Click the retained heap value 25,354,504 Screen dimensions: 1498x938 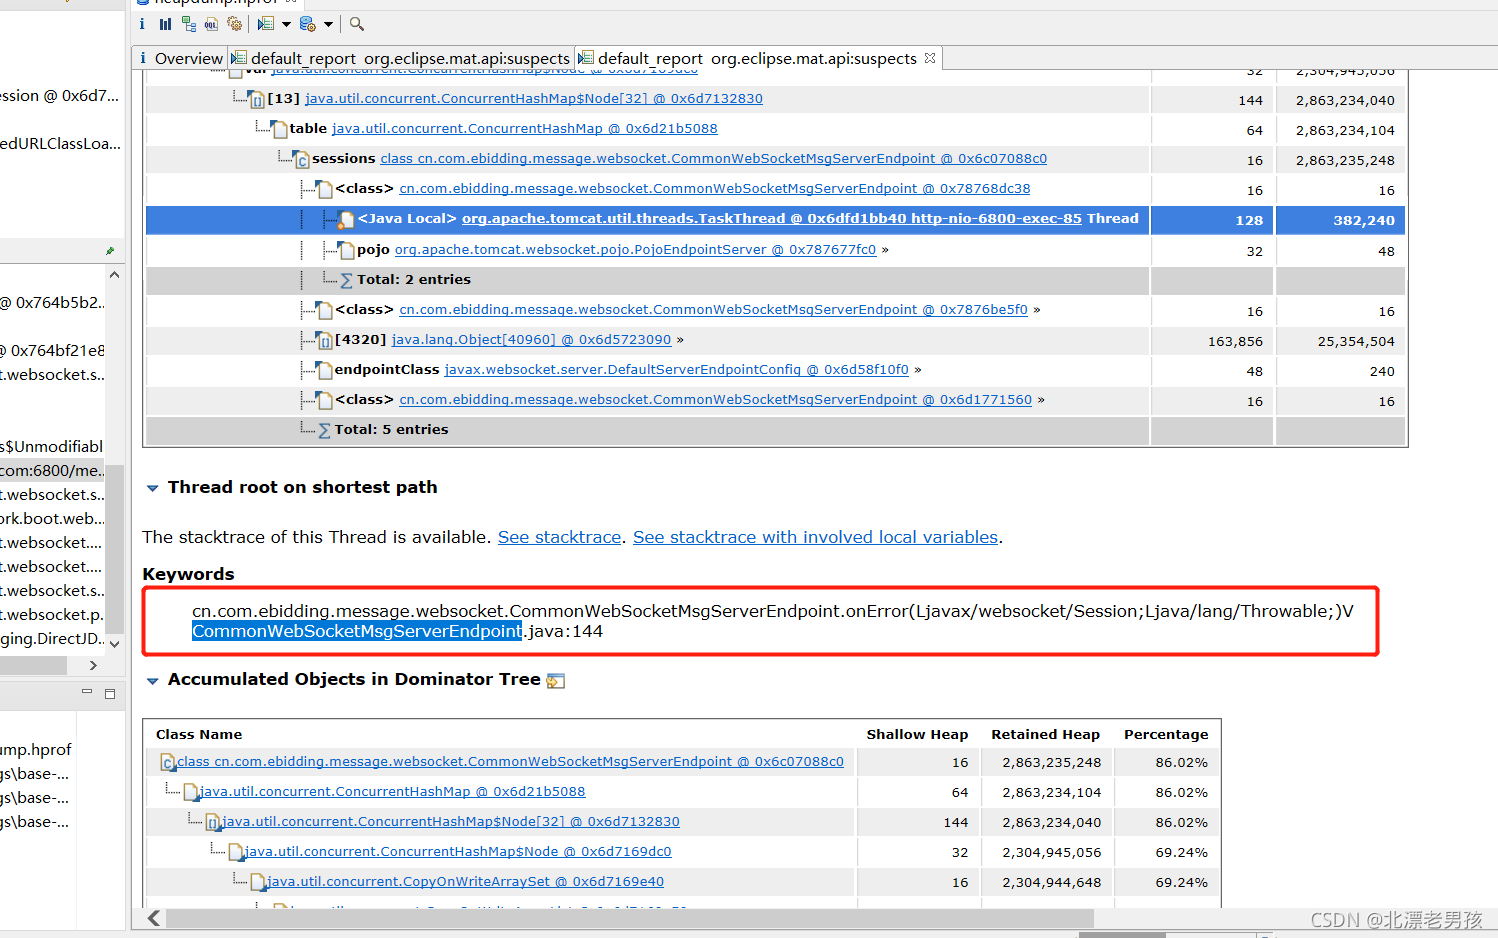click(x=1356, y=341)
